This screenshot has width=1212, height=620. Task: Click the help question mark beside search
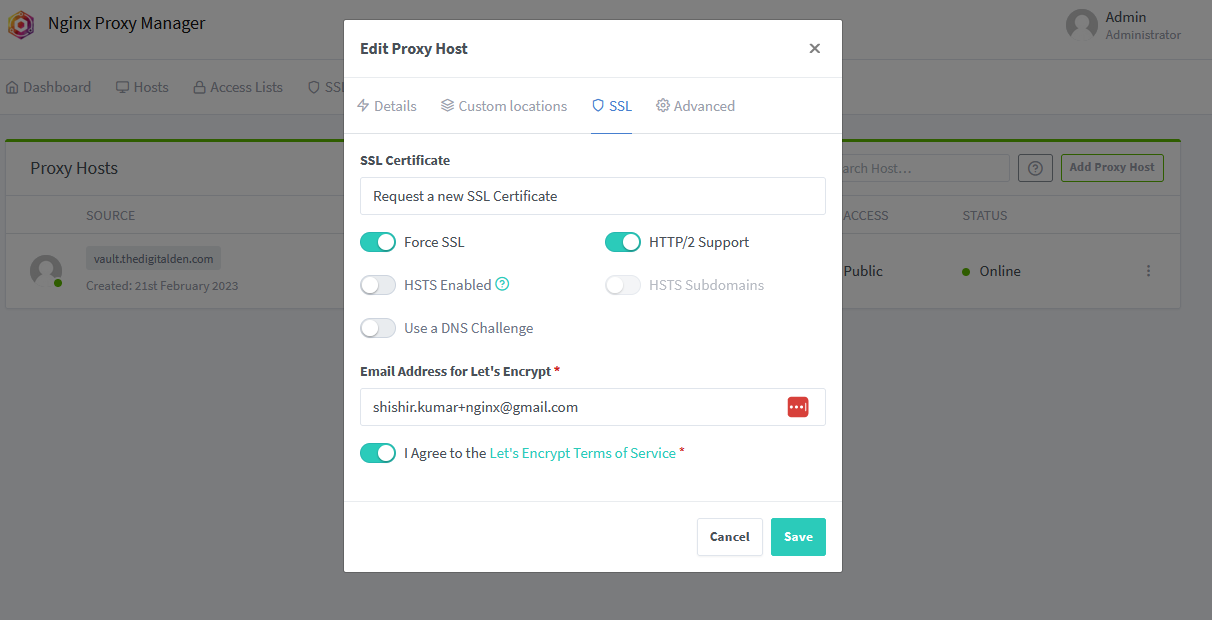pyautogui.click(x=1035, y=167)
